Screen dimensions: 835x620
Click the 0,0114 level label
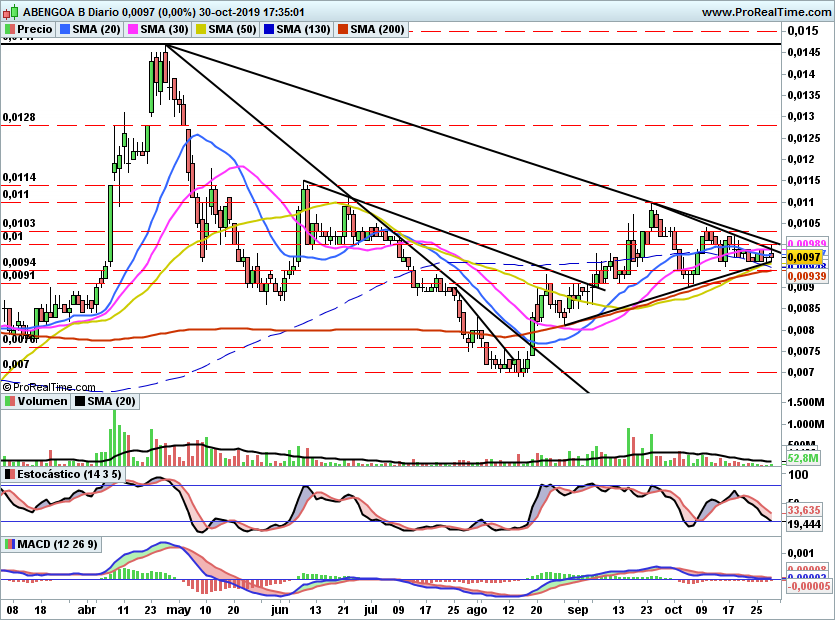tap(19, 177)
